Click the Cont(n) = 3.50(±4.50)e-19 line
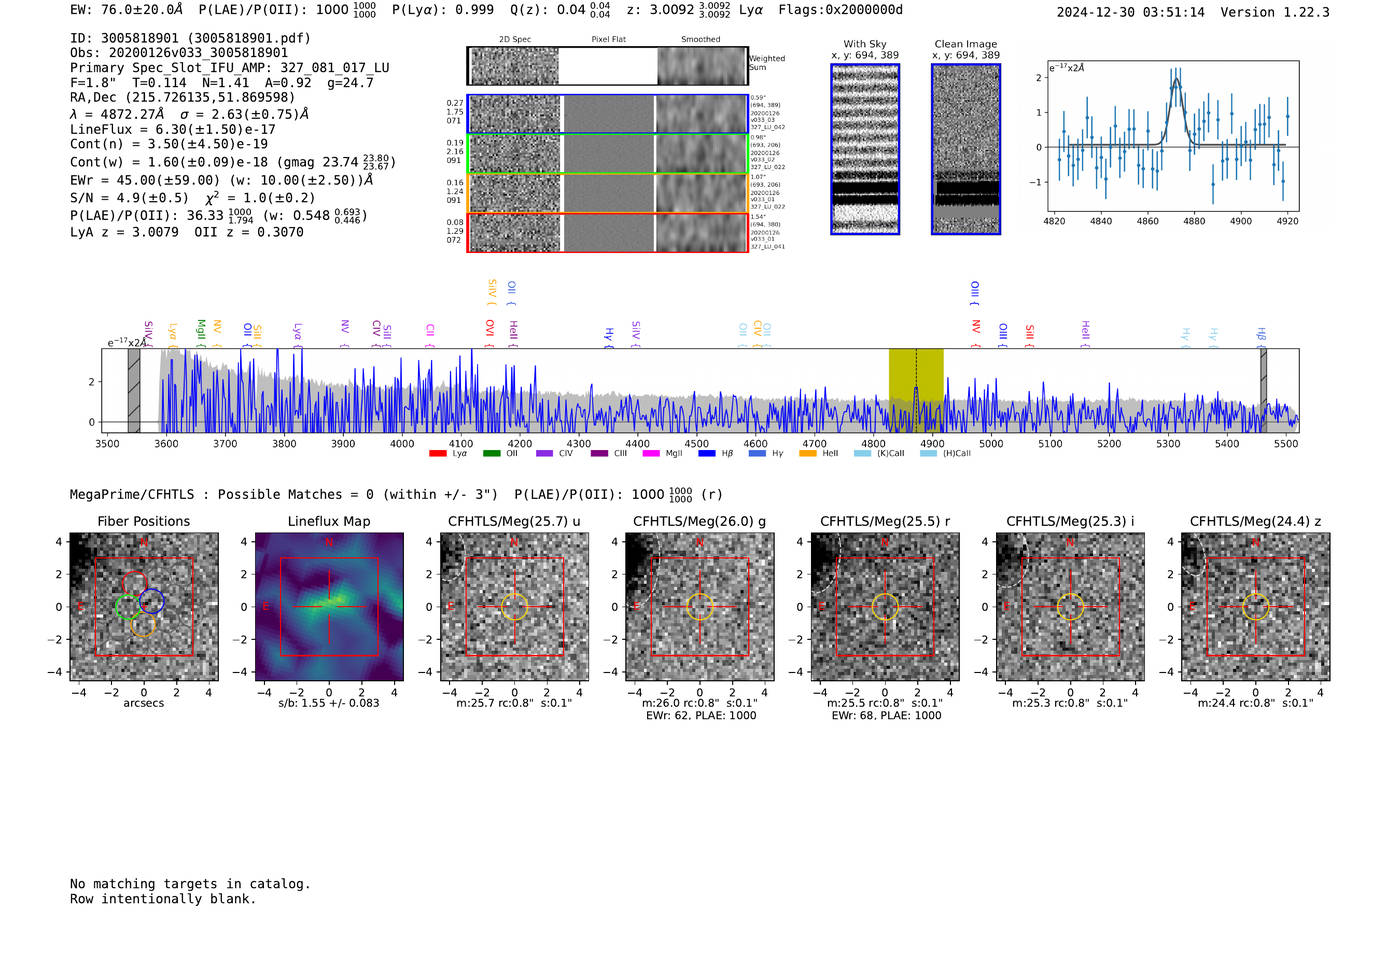The width and height of the screenshot is (1400, 953). pos(169,144)
